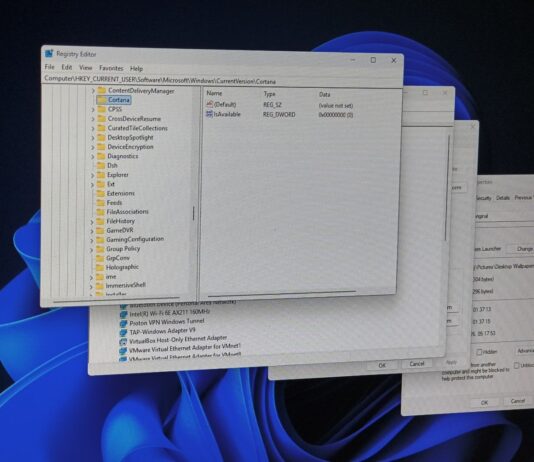Click the CuratedTileCollections folder icon
The width and height of the screenshot is (534, 462).
click(101, 128)
